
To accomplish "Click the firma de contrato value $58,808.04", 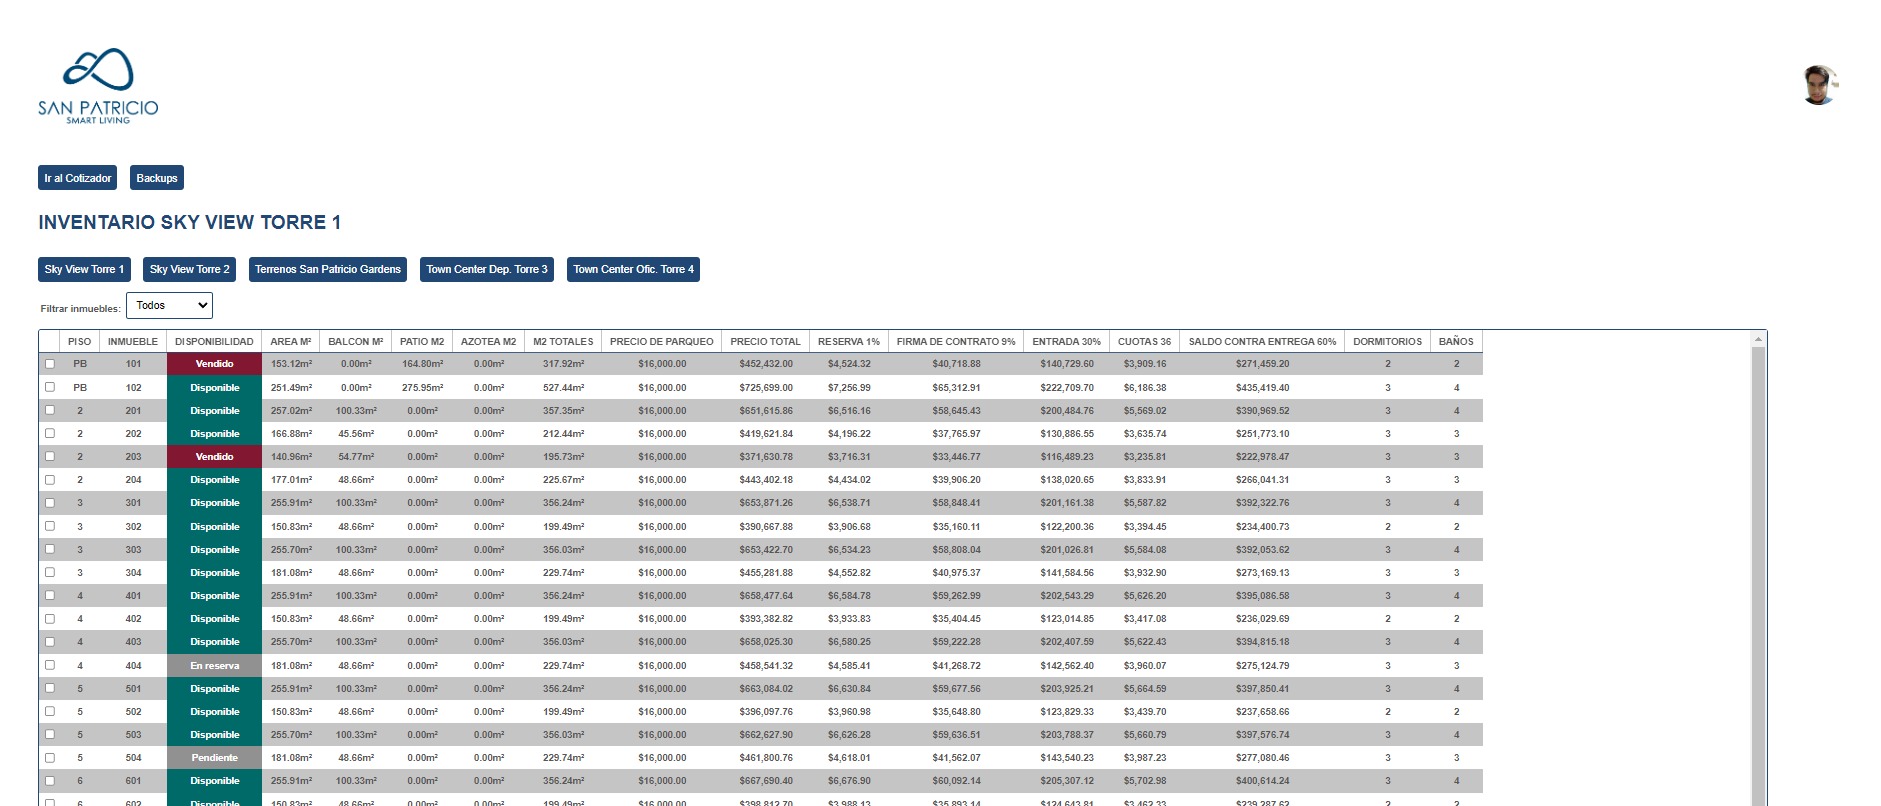I will (x=956, y=549).
